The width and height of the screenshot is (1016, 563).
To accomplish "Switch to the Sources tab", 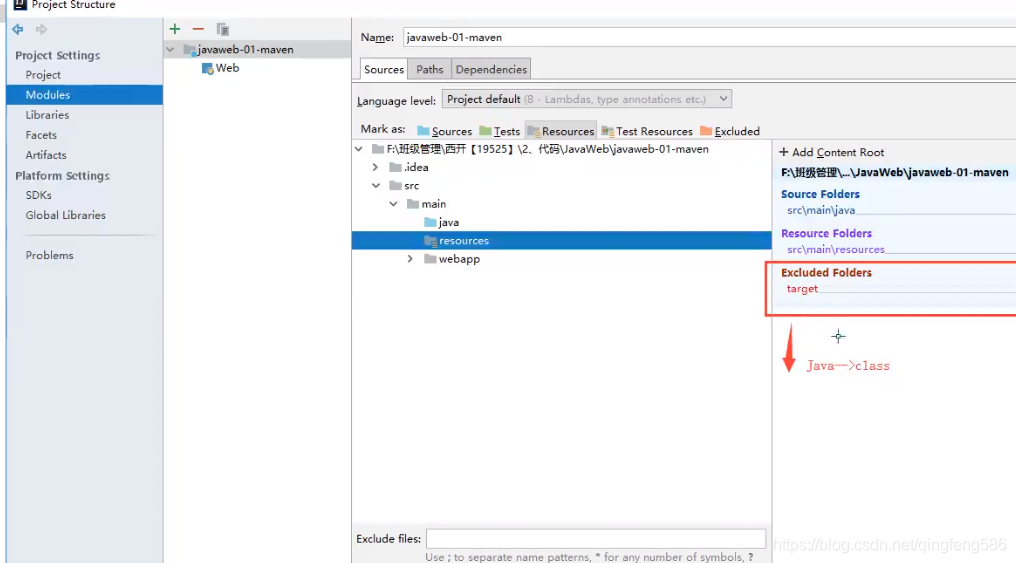I will pyautogui.click(x=384, y=69).
